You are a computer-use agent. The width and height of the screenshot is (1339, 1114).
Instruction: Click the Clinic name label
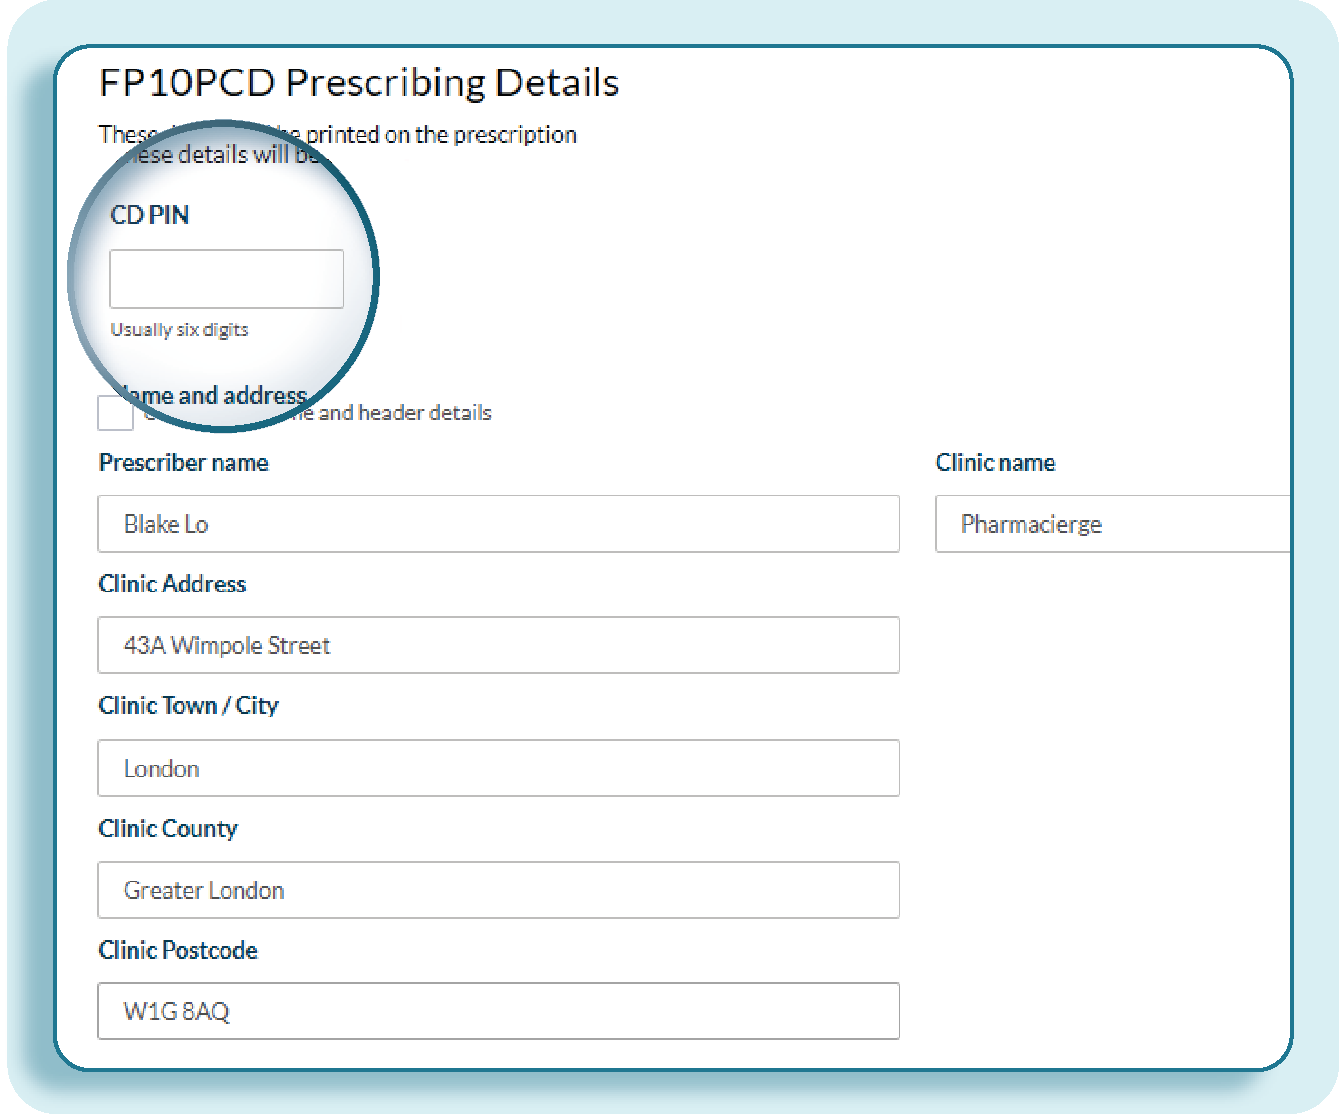[995, 463]
